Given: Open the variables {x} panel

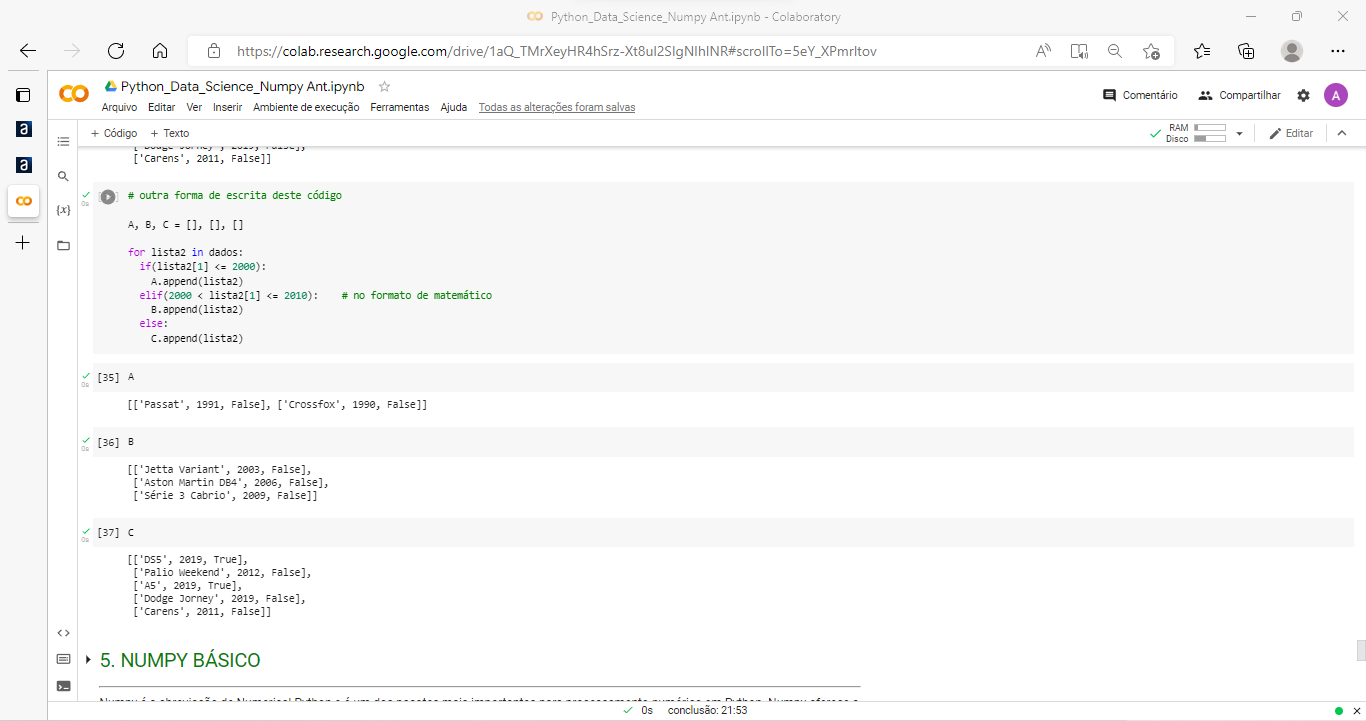Looking at the screenshot, I should point(63,210).
